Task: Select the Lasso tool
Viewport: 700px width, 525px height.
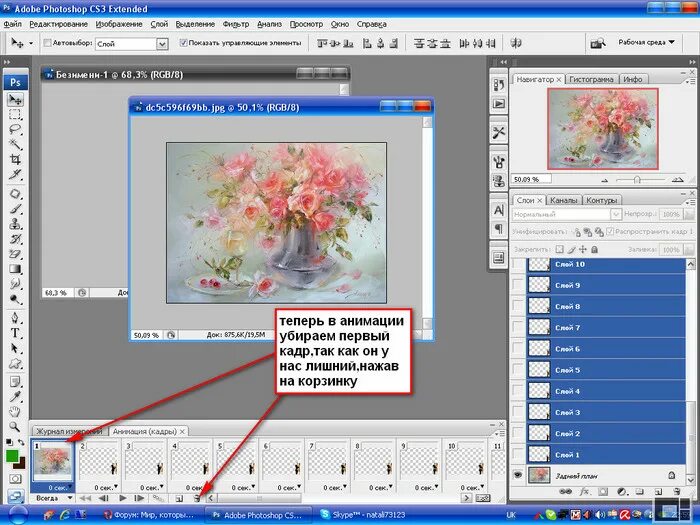Action: click(x=16, y=129)
